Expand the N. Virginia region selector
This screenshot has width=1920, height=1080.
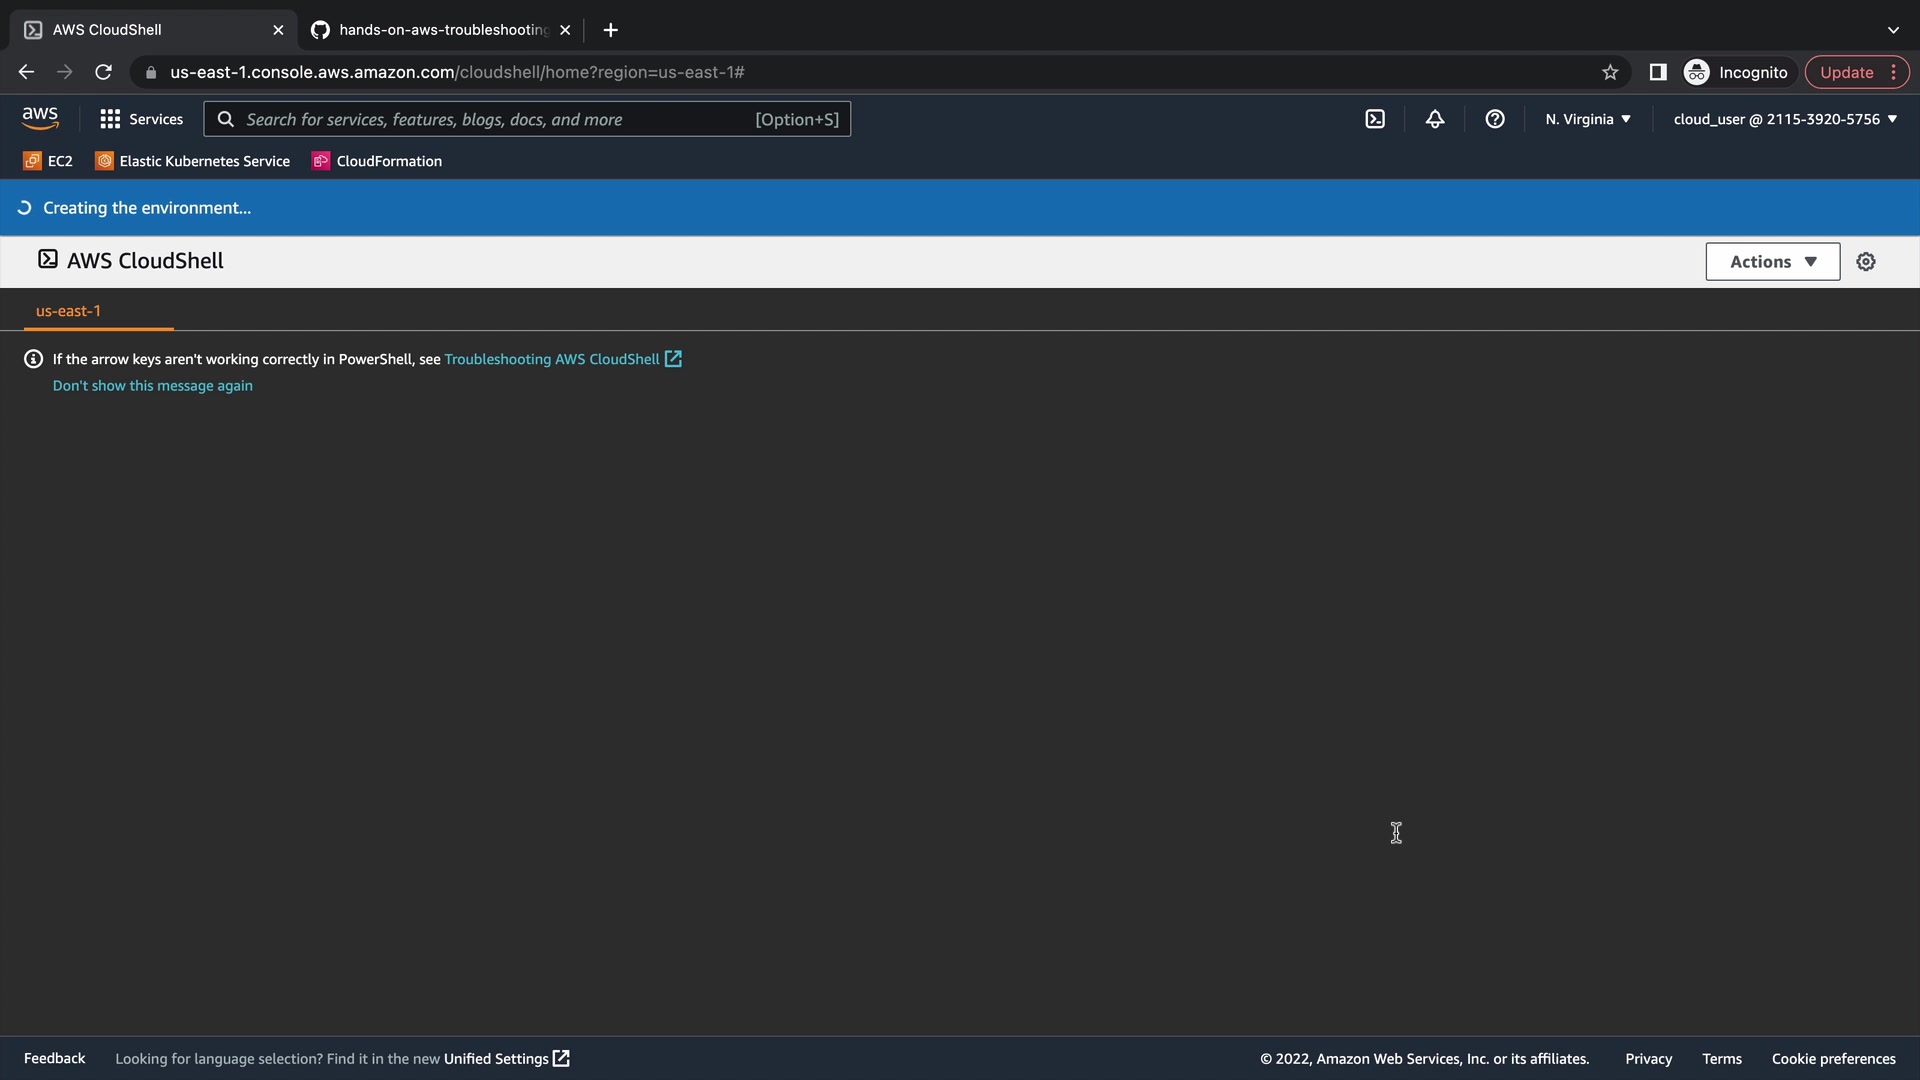[x=1587, y=119]
